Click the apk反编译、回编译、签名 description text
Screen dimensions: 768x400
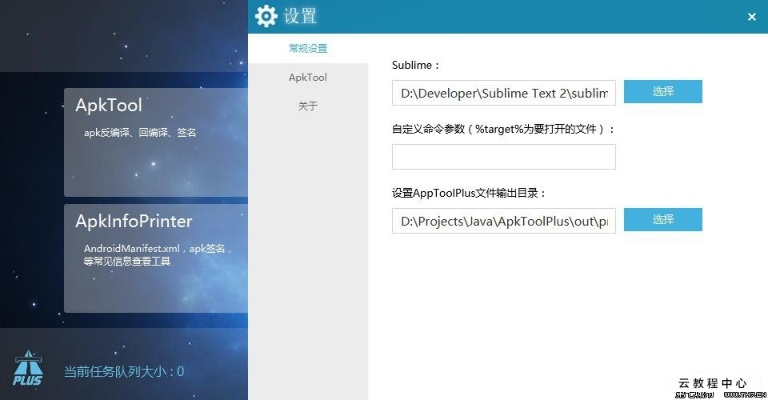click(x=140, y=132)
